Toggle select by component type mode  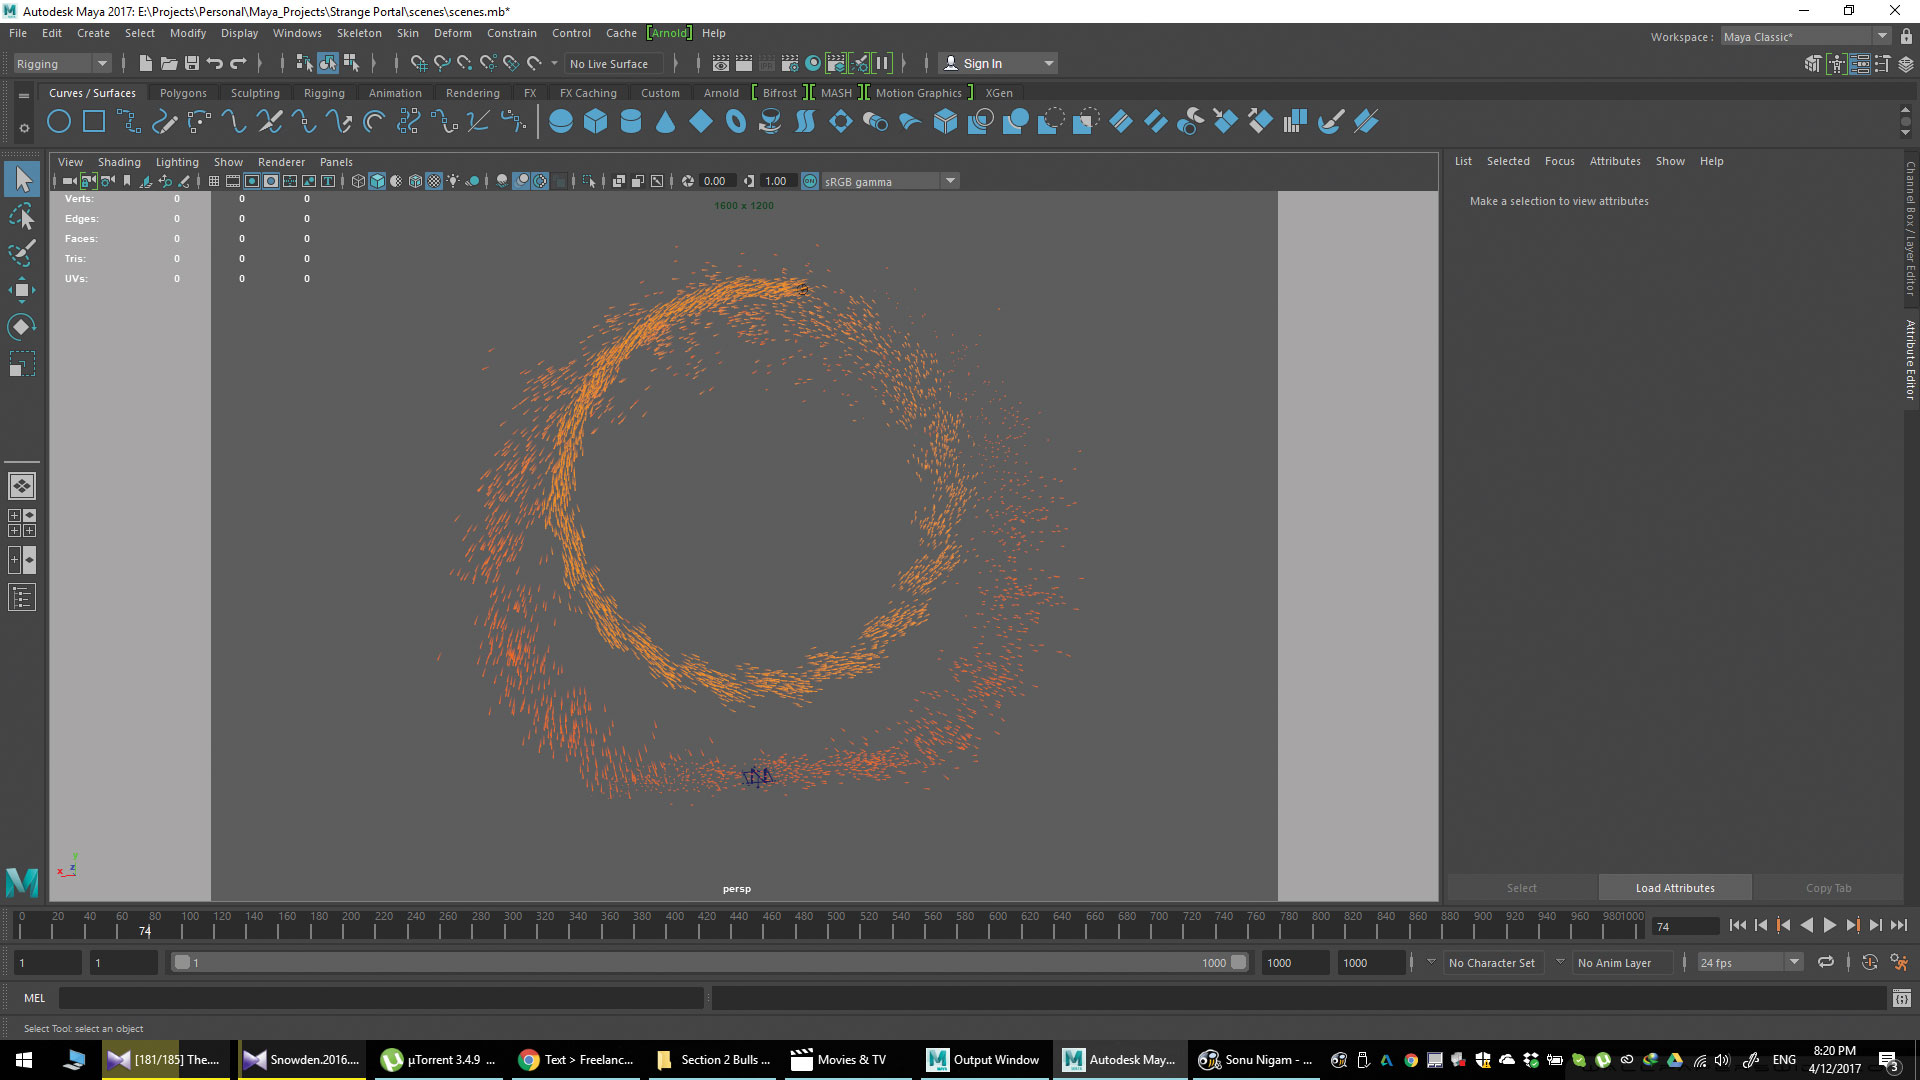pos(351,64)
